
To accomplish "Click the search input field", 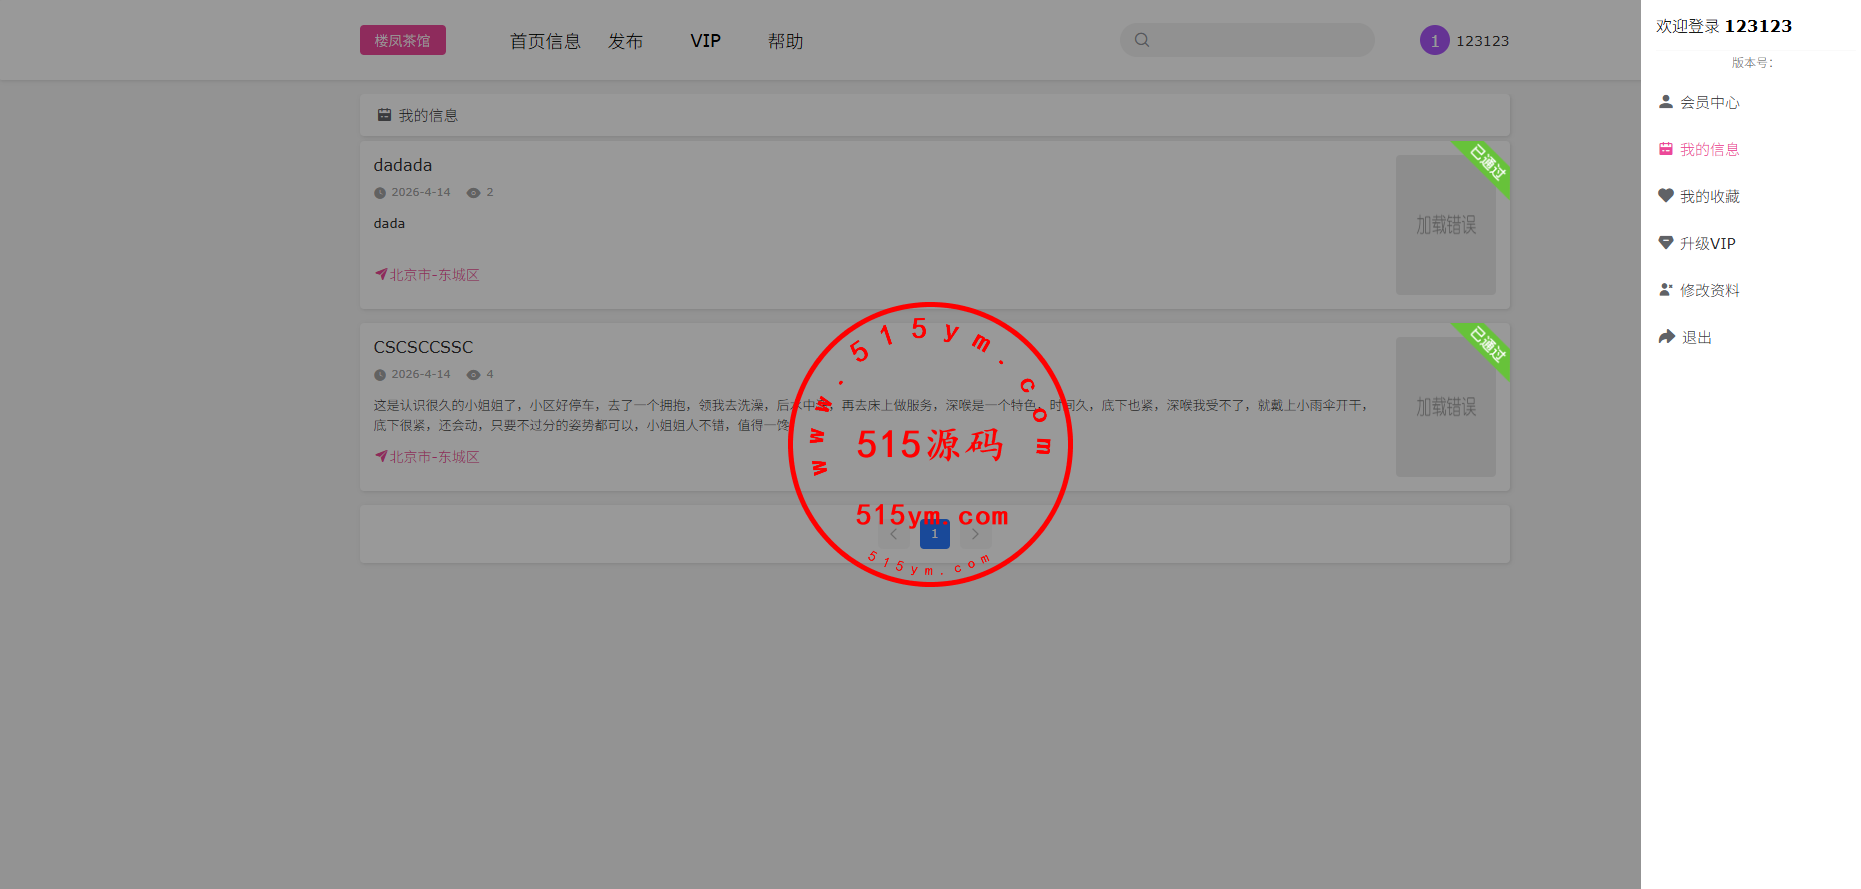I will 1260,40.
